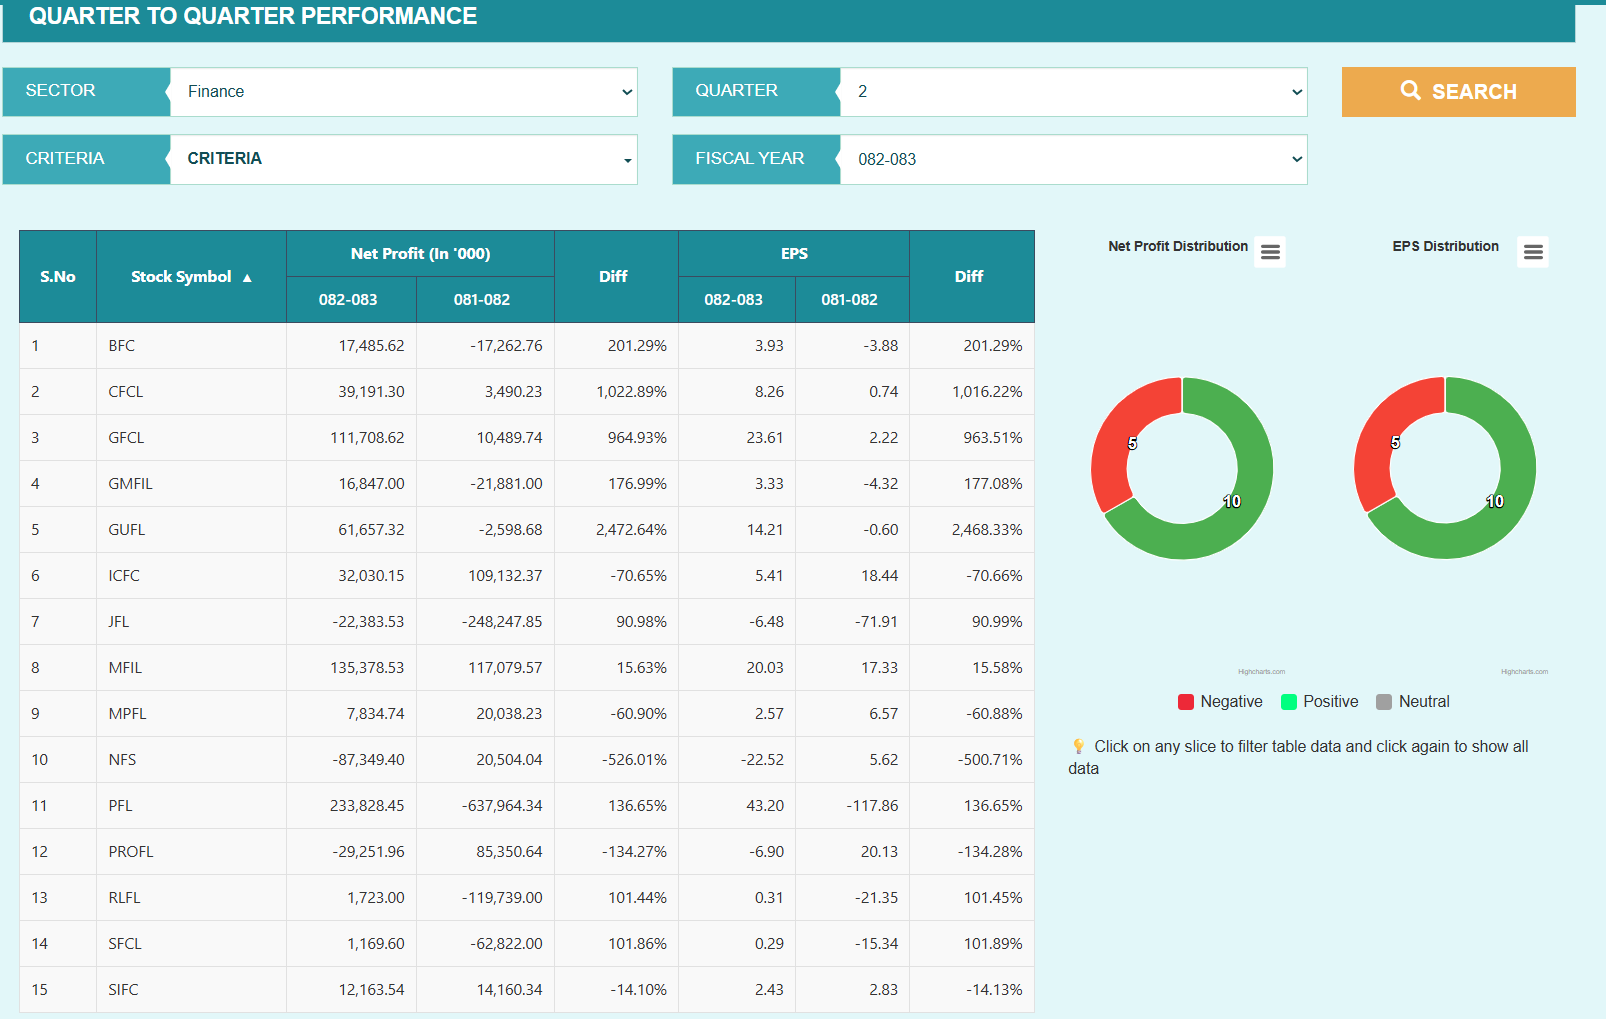1606x1019 pixels.
Task: Open the Fiscal Year dropdown 082-083
Action: pyautogui.click(x=1073, y=160)
